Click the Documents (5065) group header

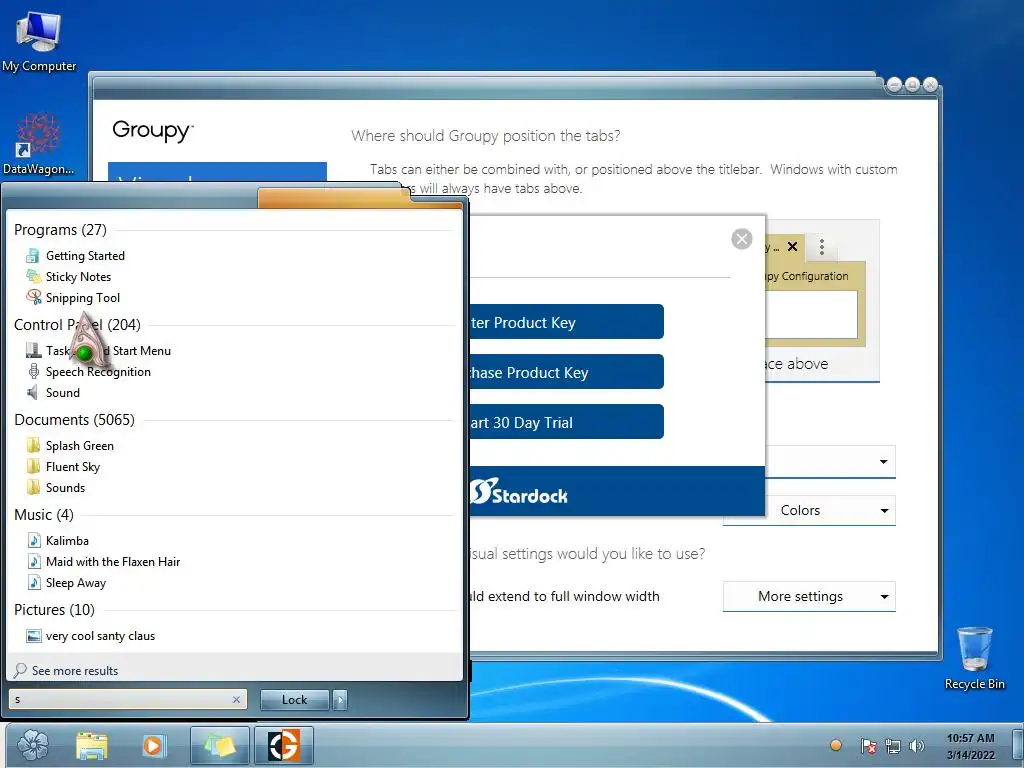[x=74, y=420]
